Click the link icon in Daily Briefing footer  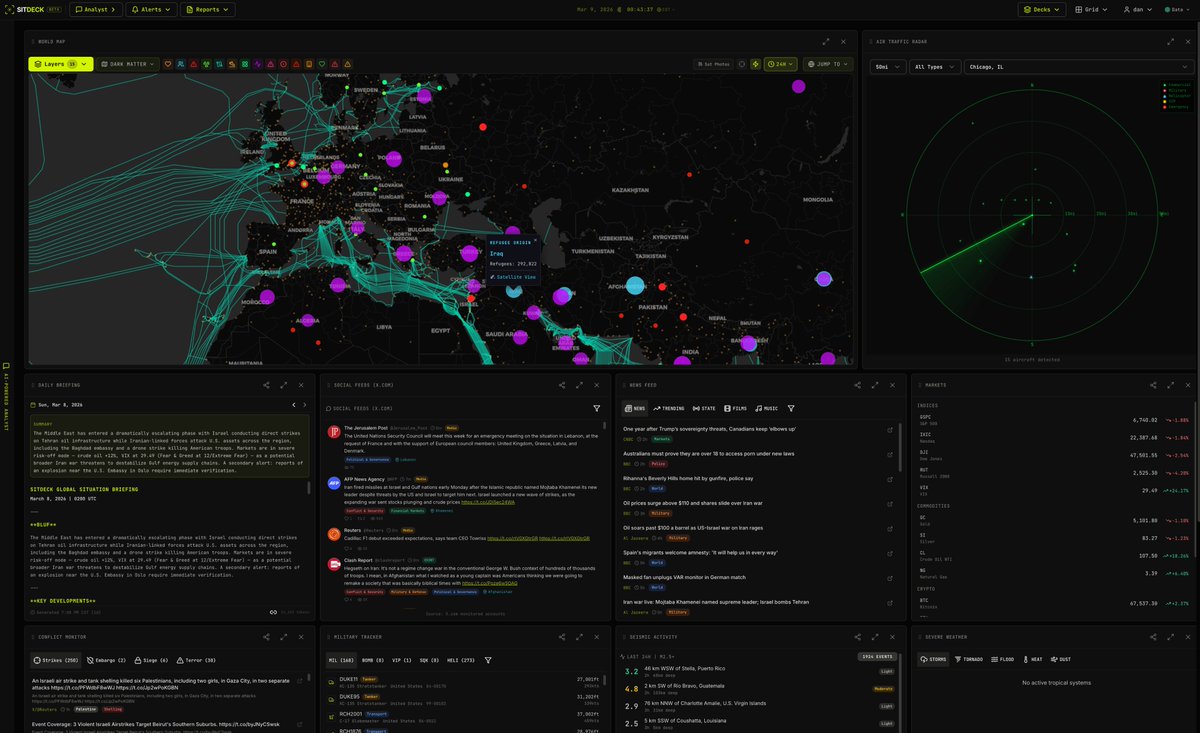[x=273, y=612]
